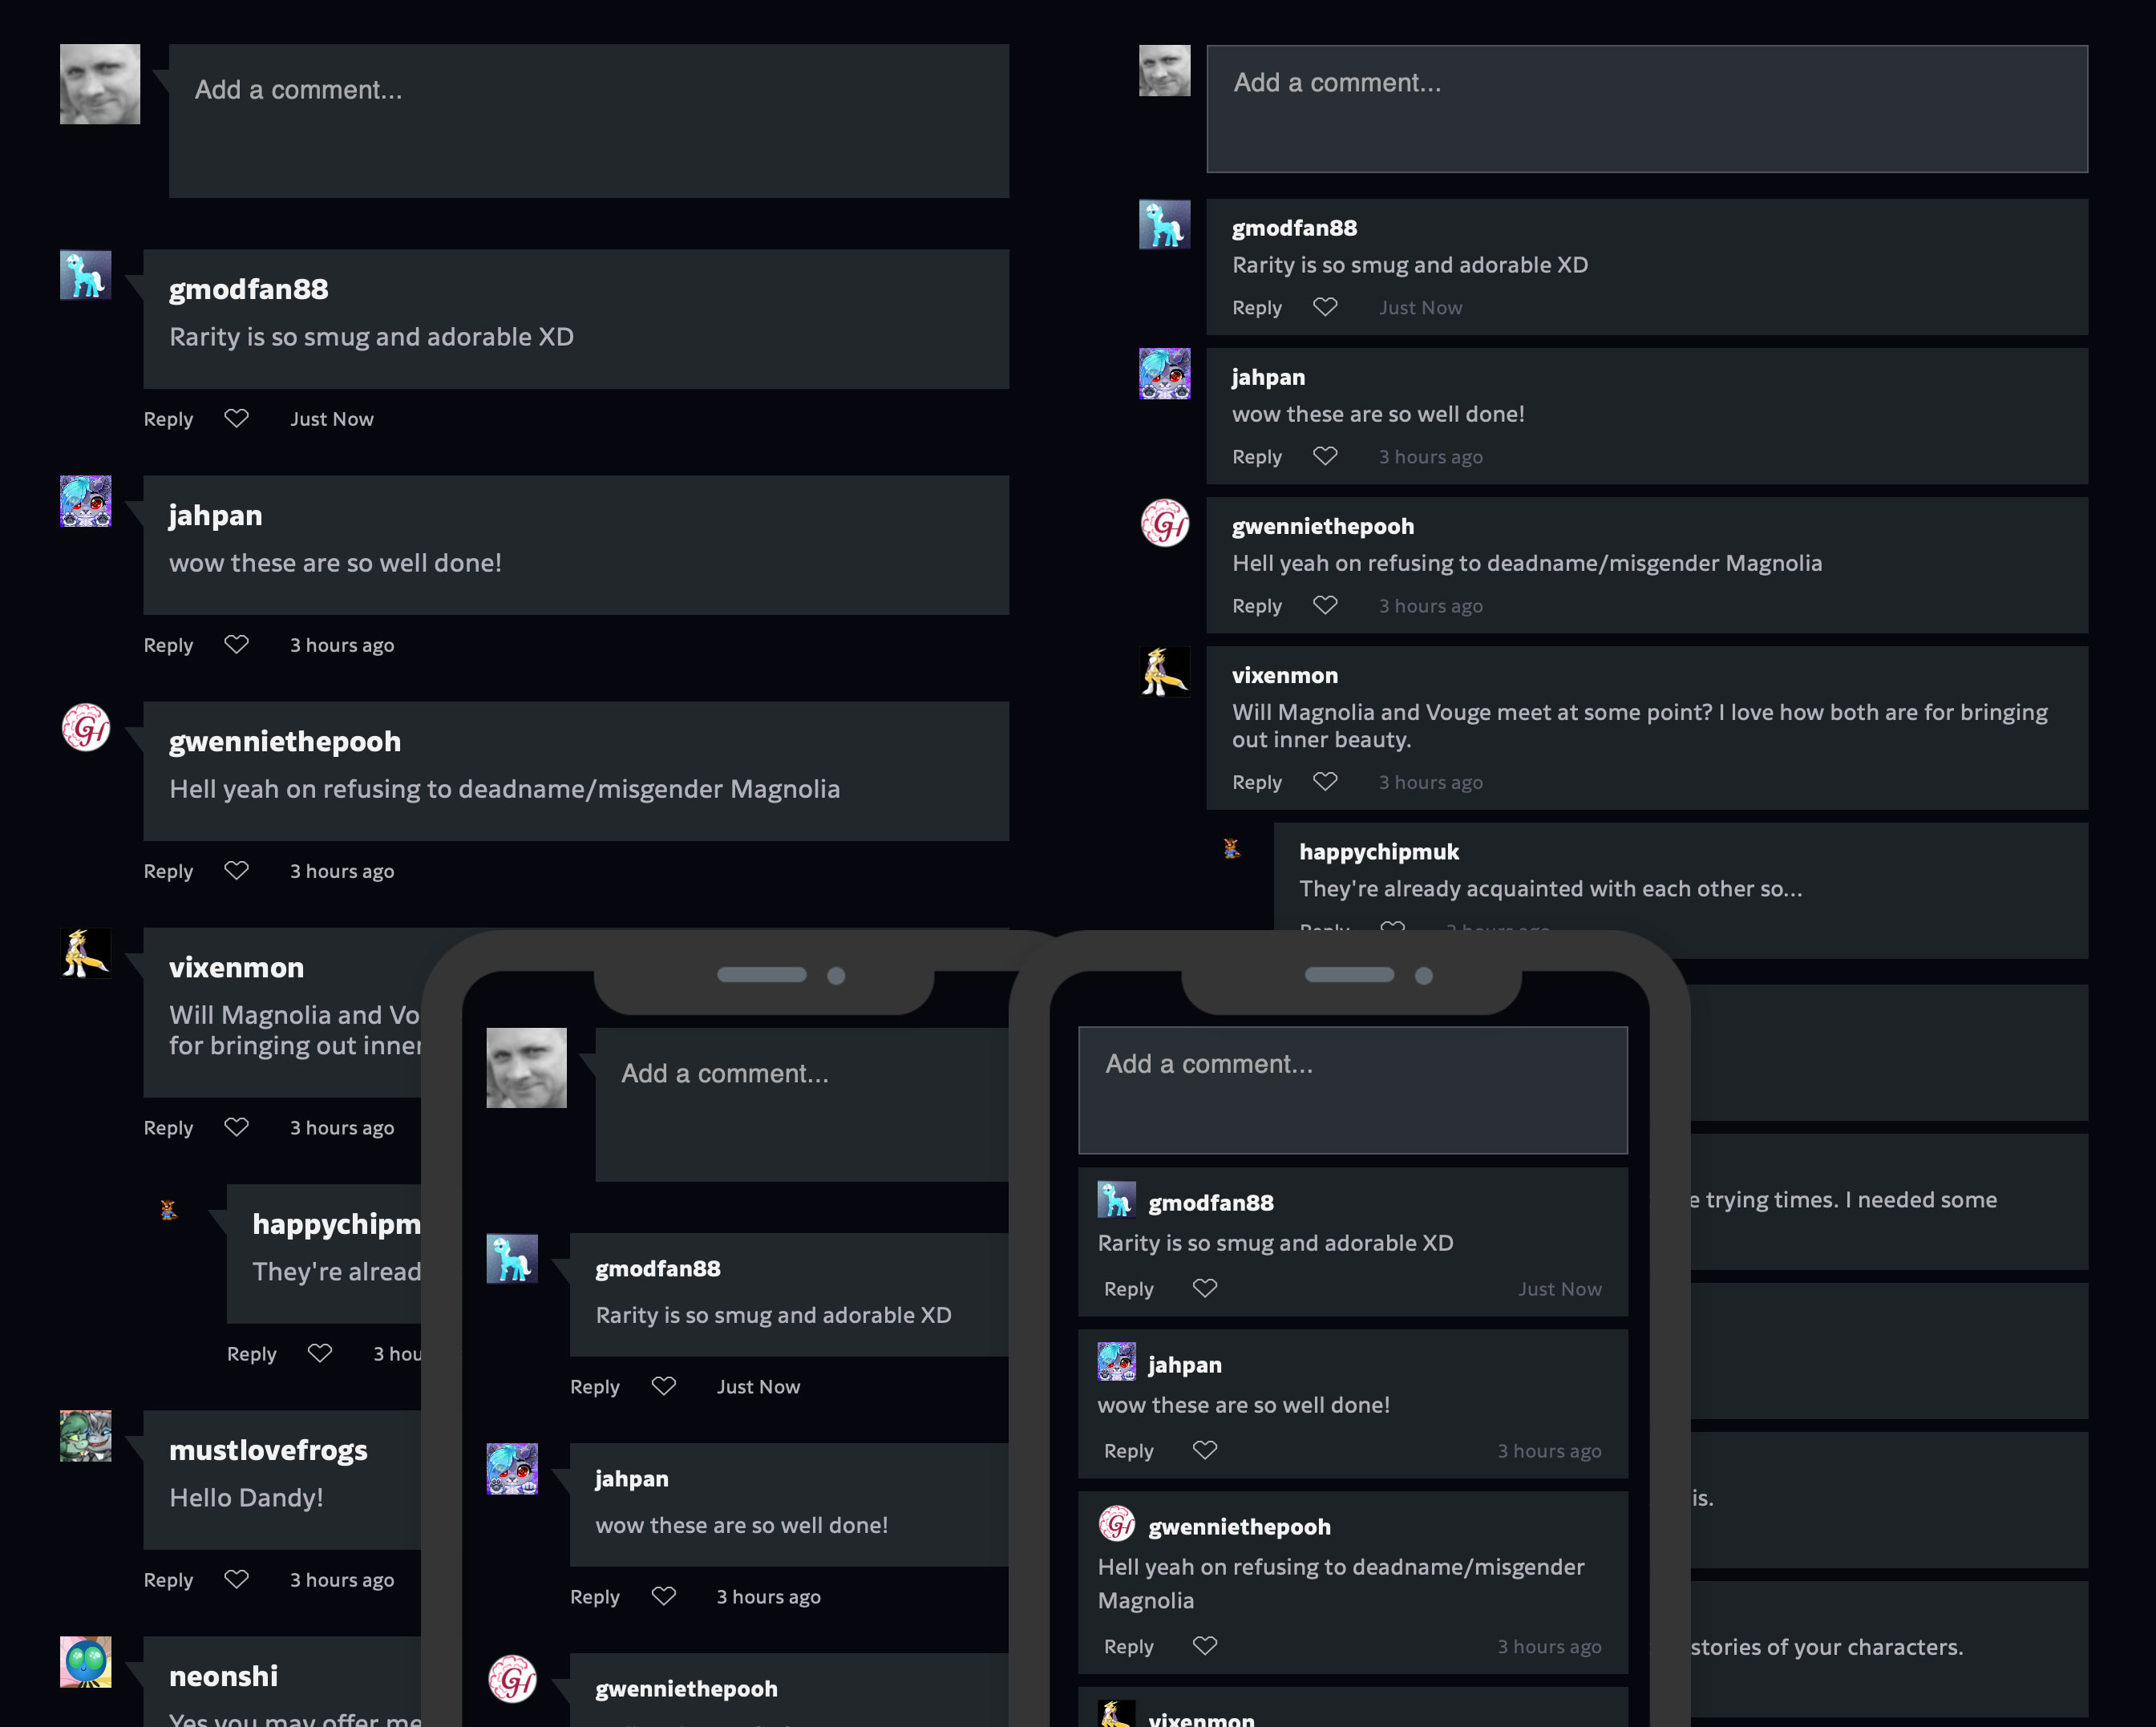Click heart under jahpan's comment in top-right mockup
The image size is (2156, 1727).
[x=1325, y=456]
